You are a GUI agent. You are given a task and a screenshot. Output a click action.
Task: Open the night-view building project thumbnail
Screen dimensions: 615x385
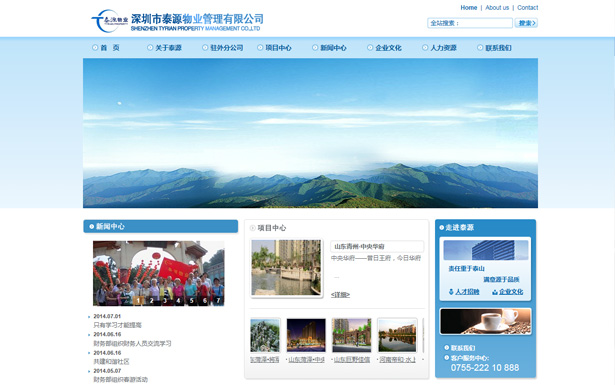click(x=306, y=335)
